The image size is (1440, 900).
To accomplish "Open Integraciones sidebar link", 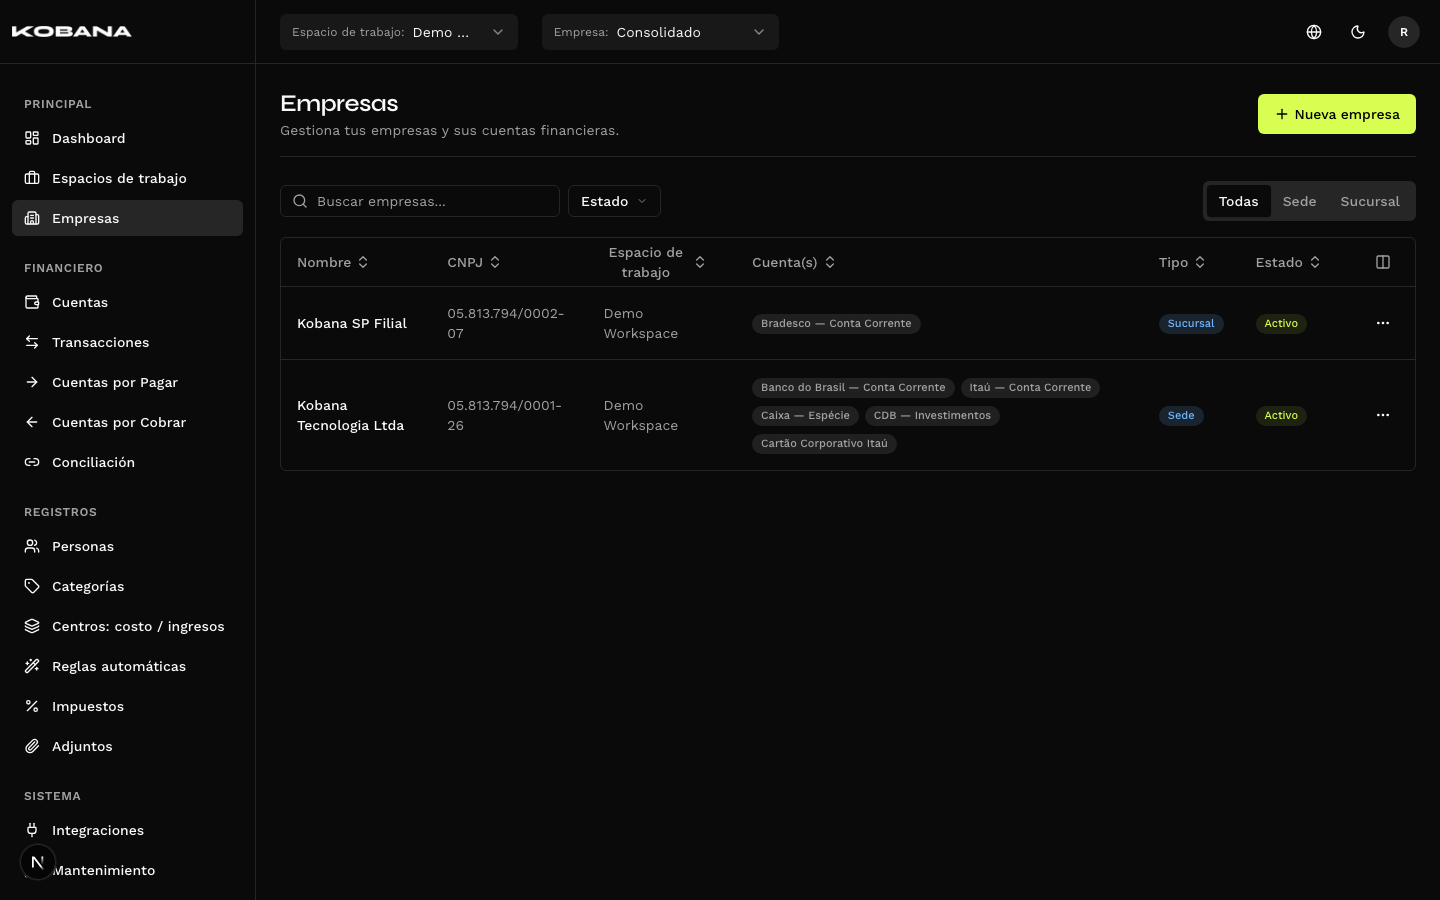I will pos(127,830).
